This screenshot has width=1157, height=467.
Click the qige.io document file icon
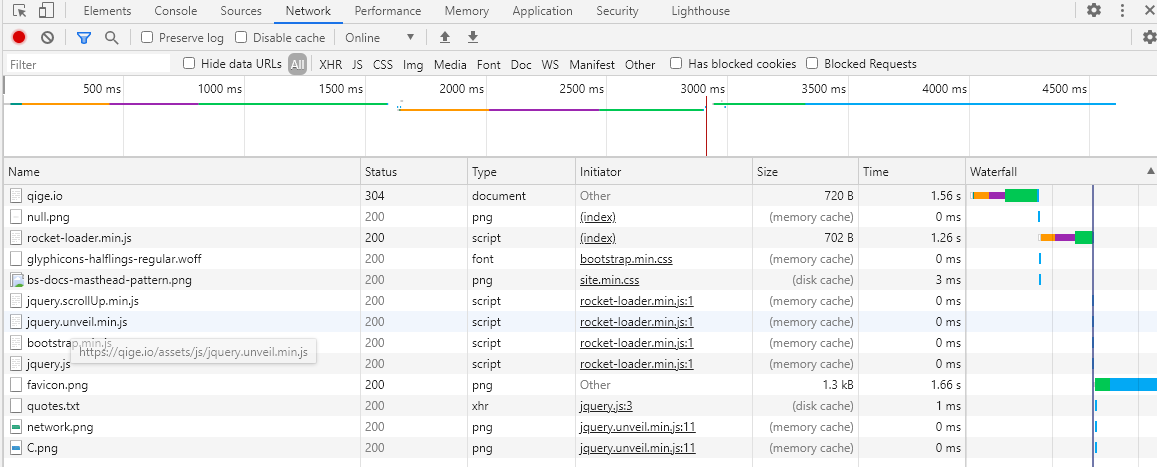pos(16,196)
